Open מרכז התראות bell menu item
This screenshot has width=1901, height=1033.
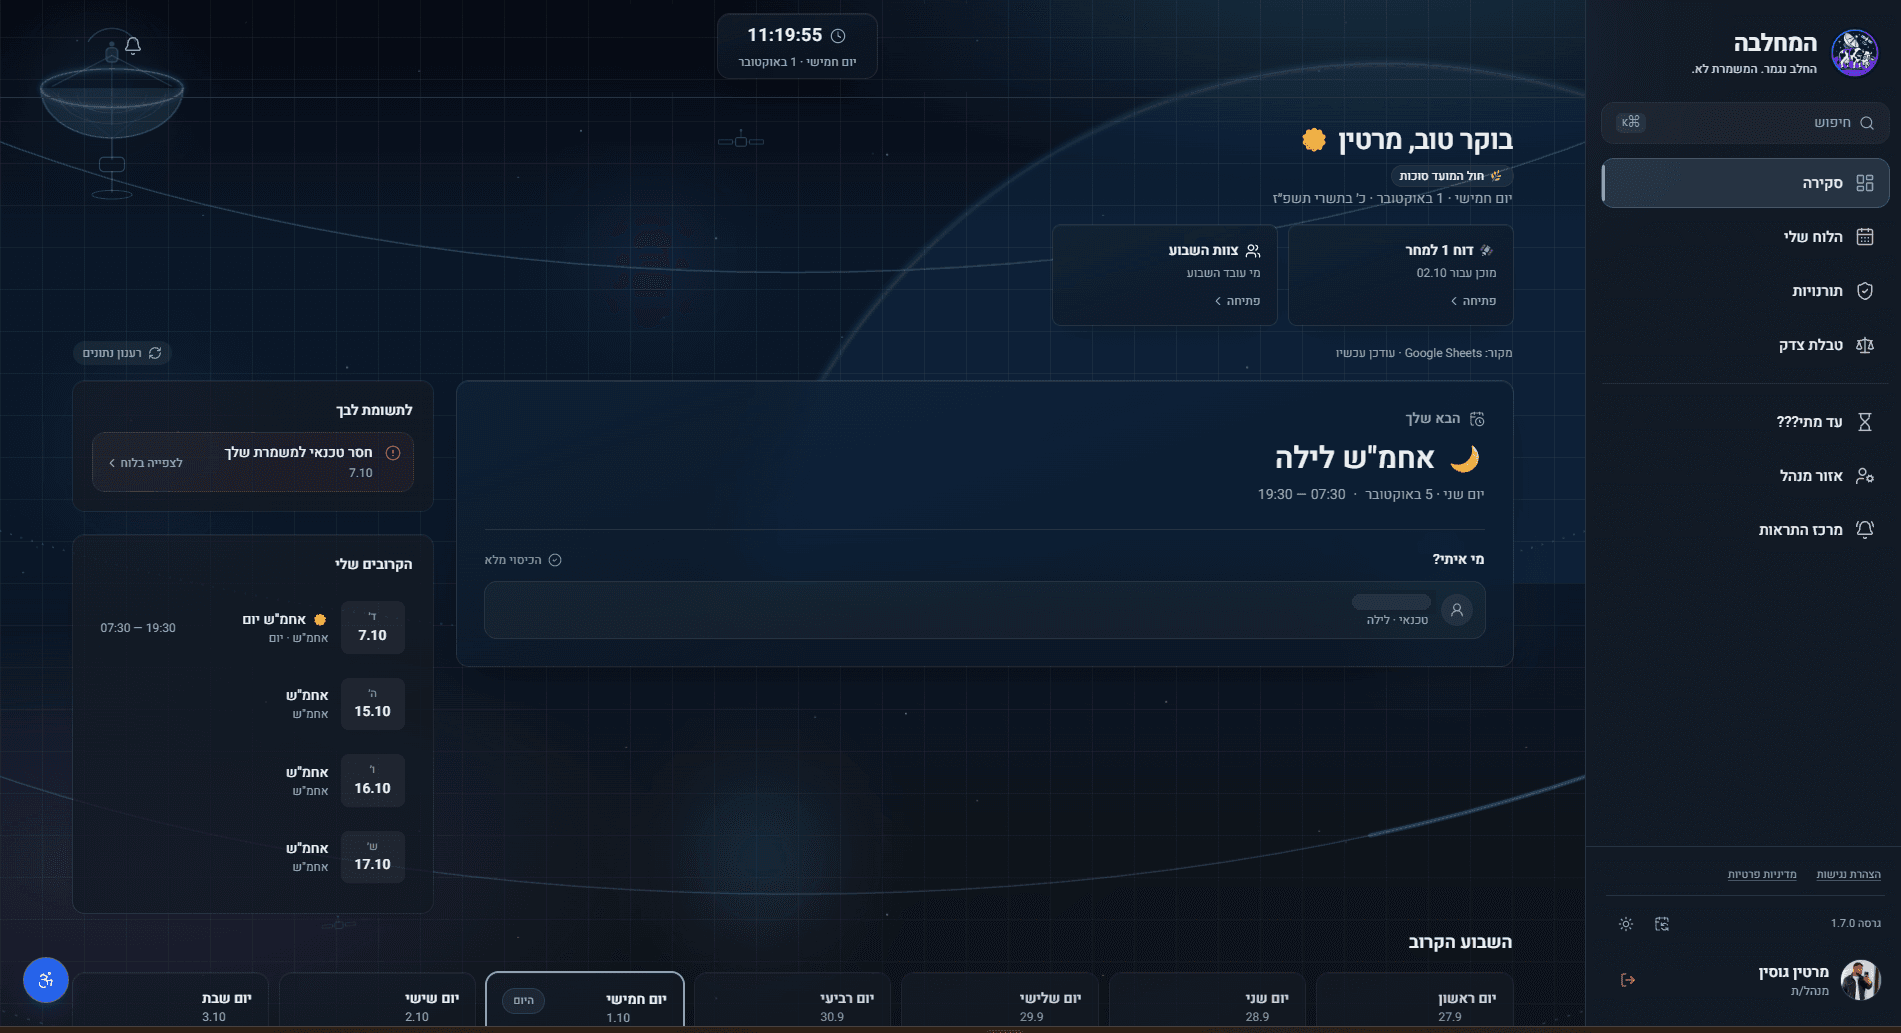pyautogui.click(x=1745, y=530)
